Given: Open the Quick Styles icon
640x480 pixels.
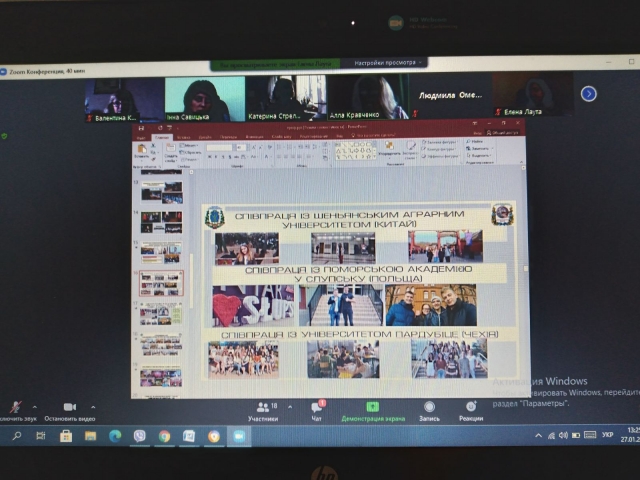Looking at the screenshot, I should (410, 146).
